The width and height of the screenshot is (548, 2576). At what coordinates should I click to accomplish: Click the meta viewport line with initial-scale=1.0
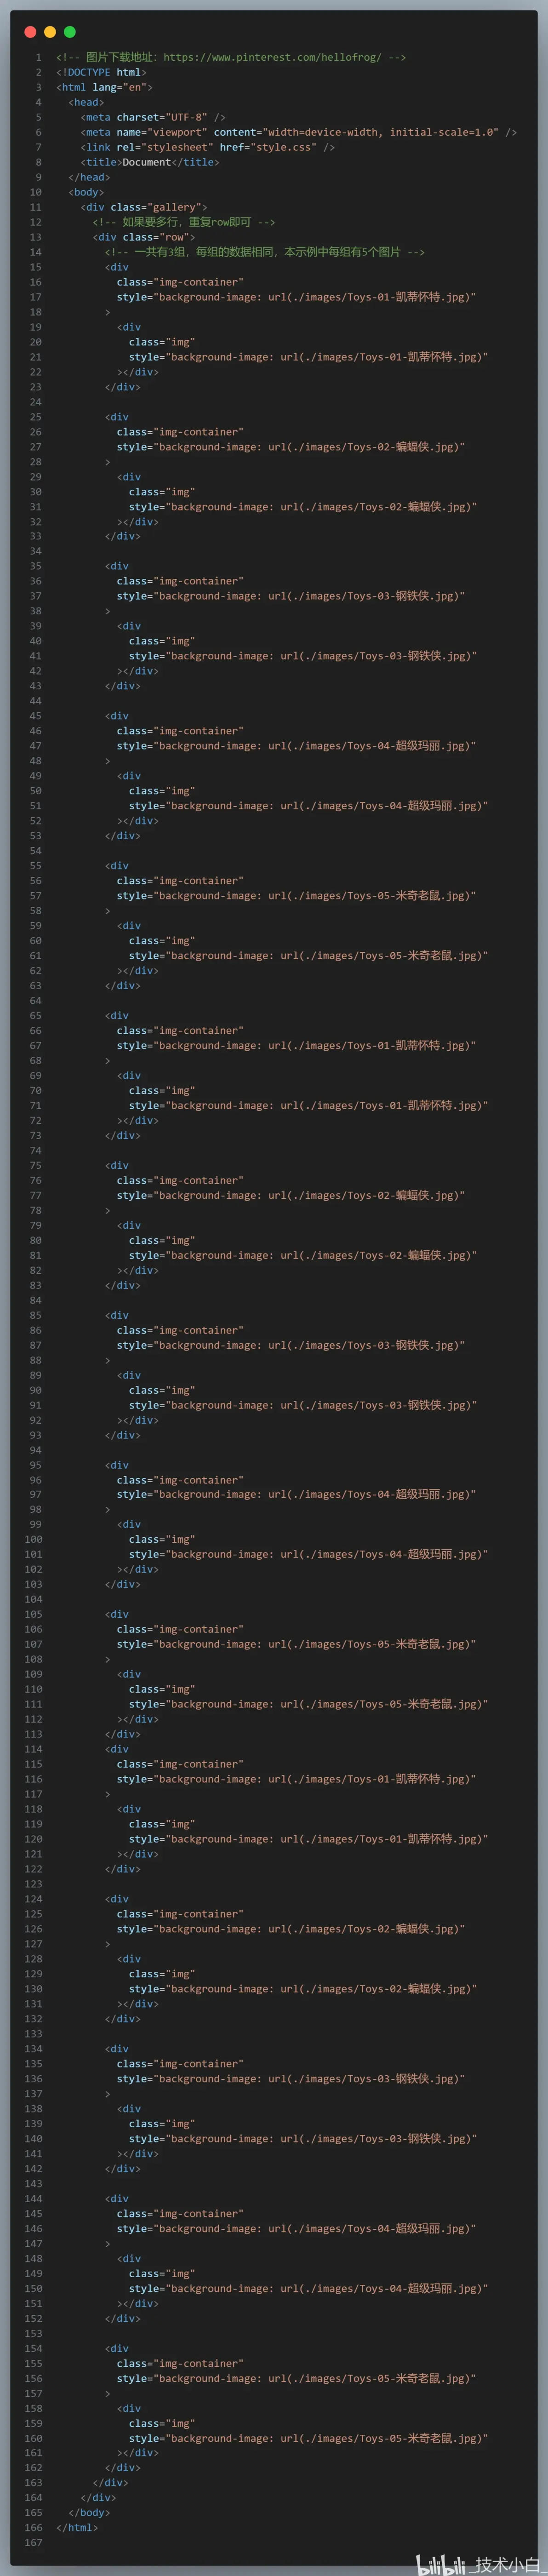(299, 132)
